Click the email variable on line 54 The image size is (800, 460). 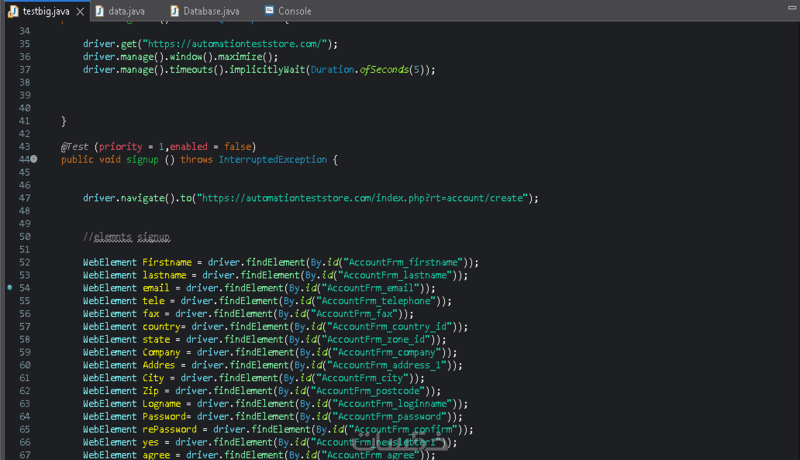pos(156,288)
